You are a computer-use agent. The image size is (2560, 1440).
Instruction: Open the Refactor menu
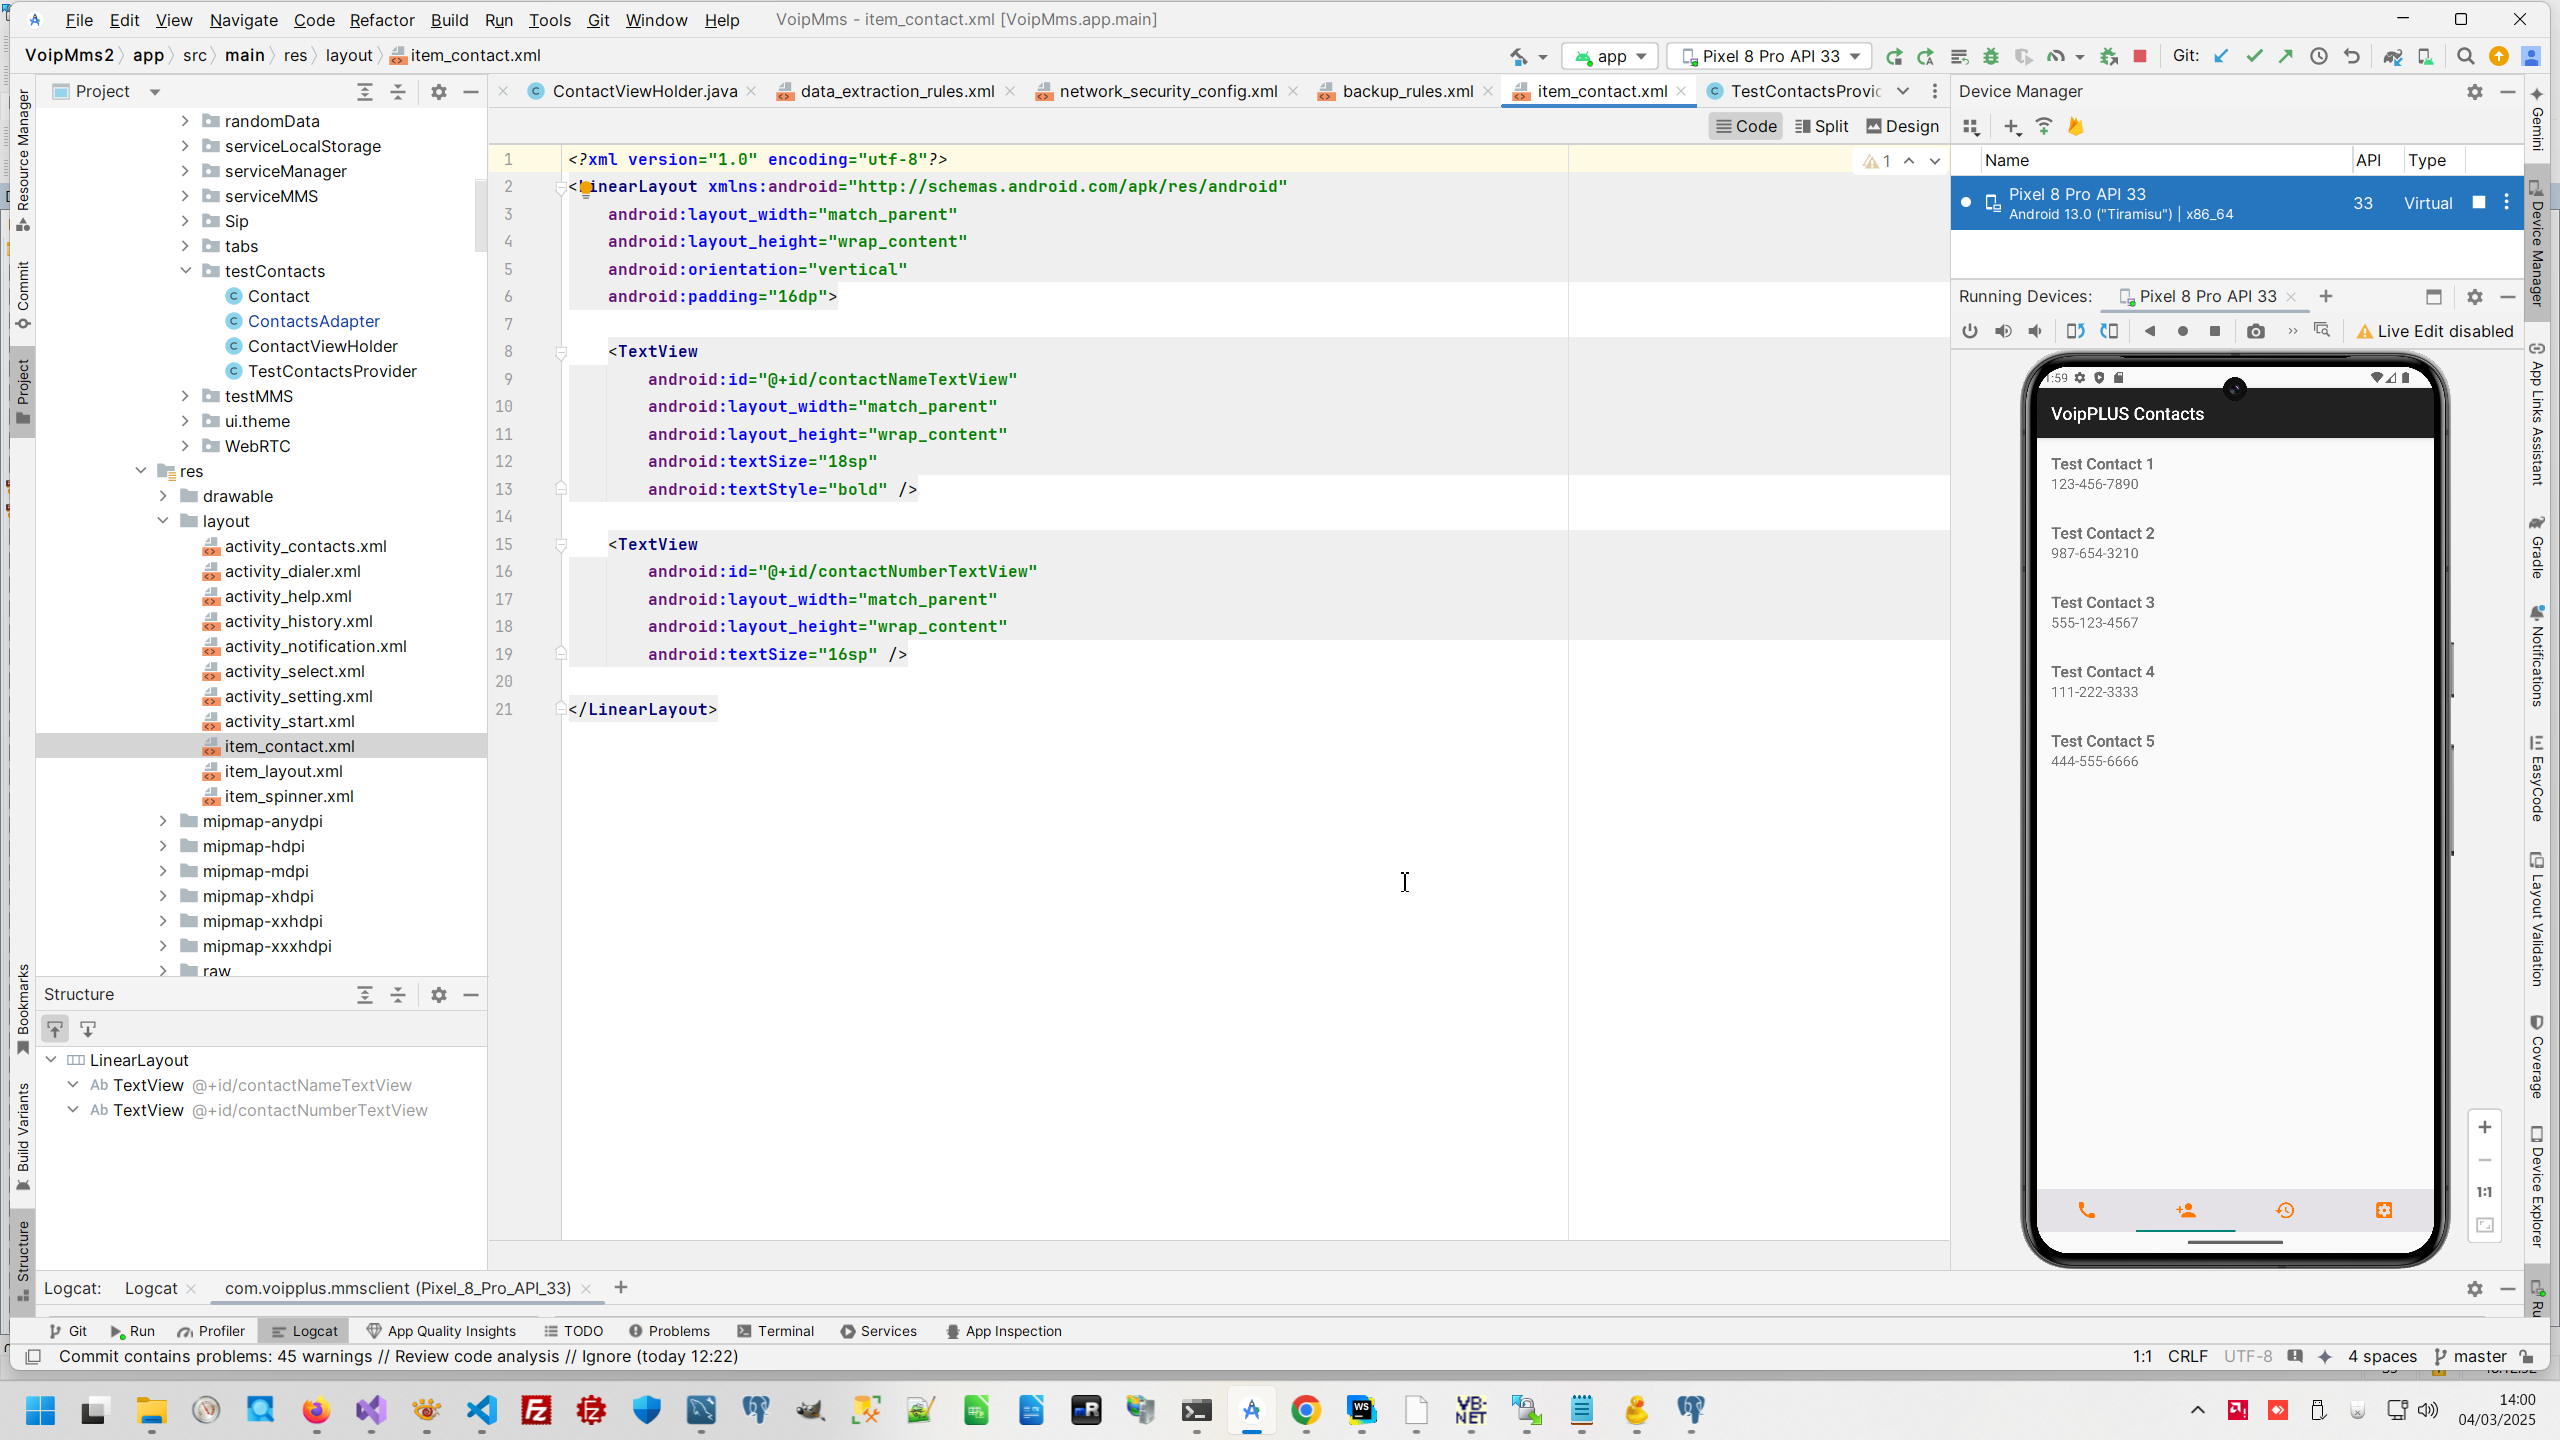(x=381, y=20)
